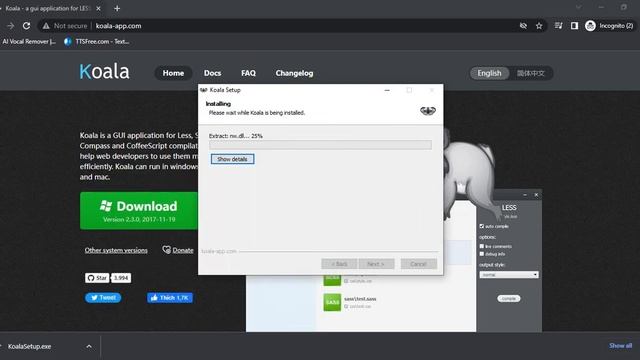640x360 pixels.
Task: Open the Changelog nav item
Action: [294, 73]
